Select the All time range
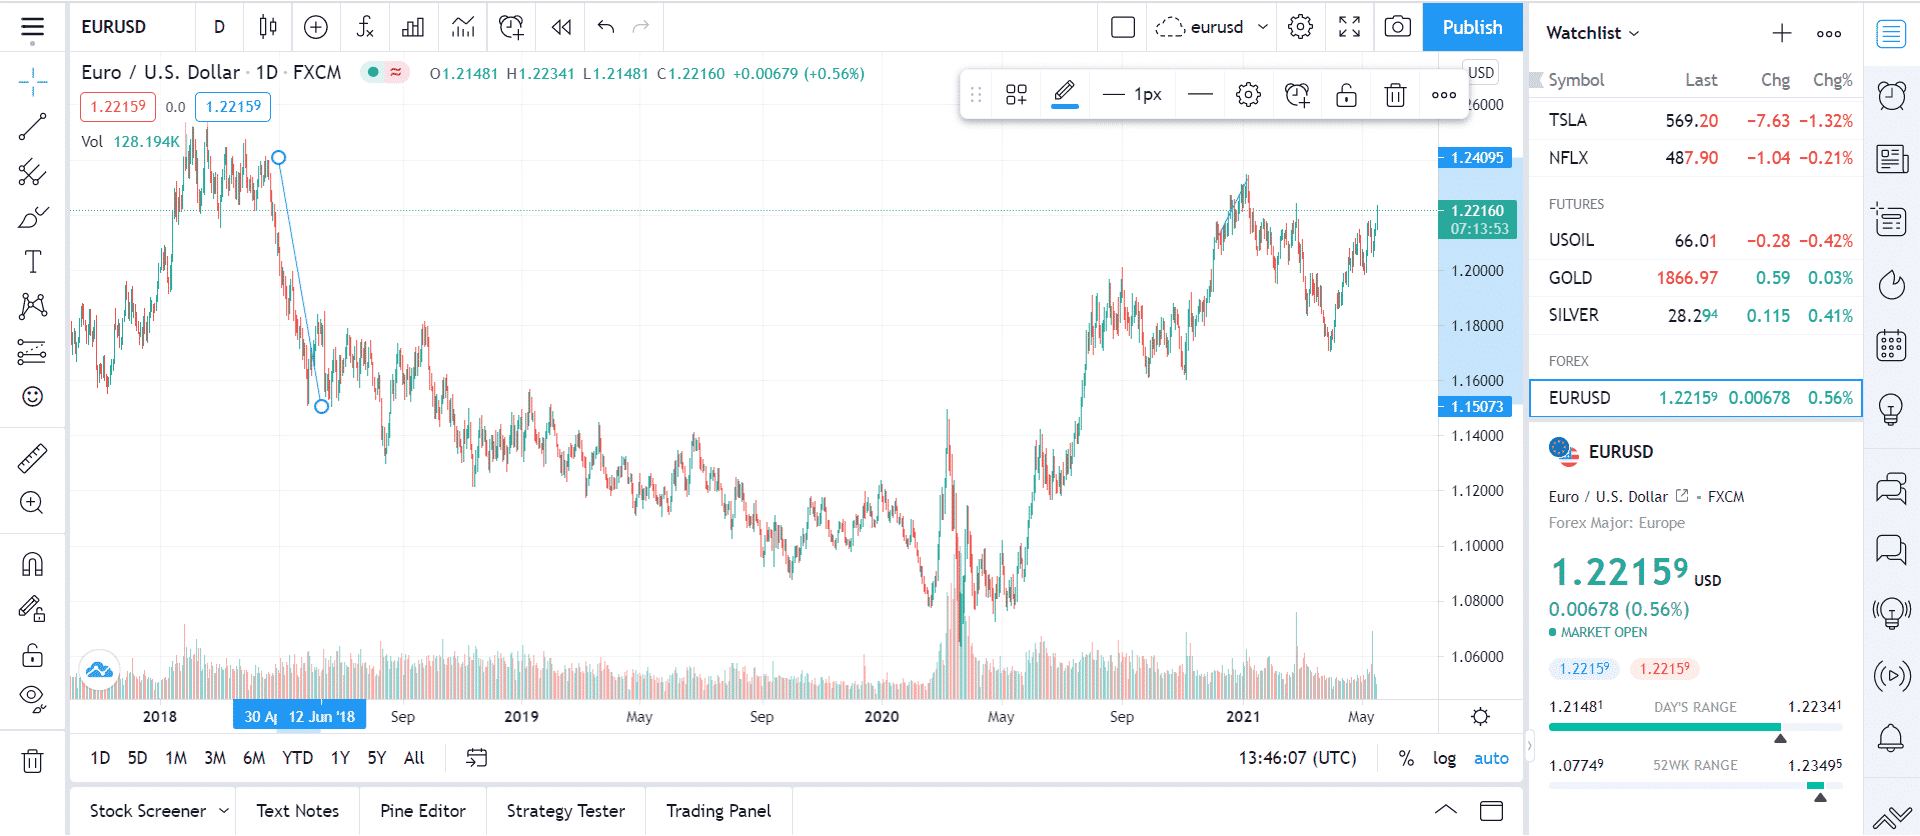Screen dimensions: 1920x836 click(x=414, y=758)
